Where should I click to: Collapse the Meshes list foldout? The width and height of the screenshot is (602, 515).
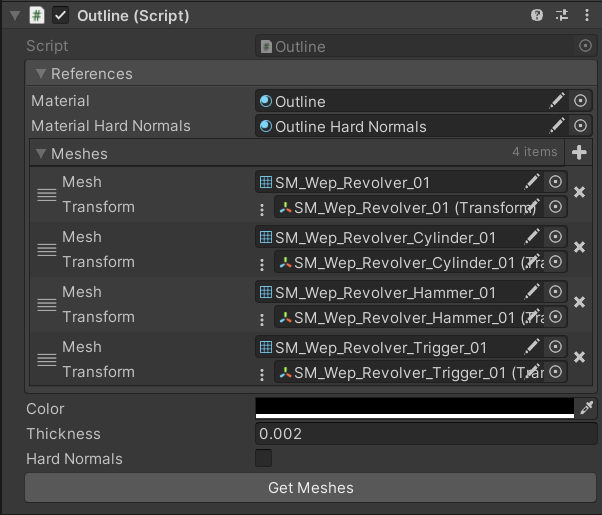pos(41,154)
